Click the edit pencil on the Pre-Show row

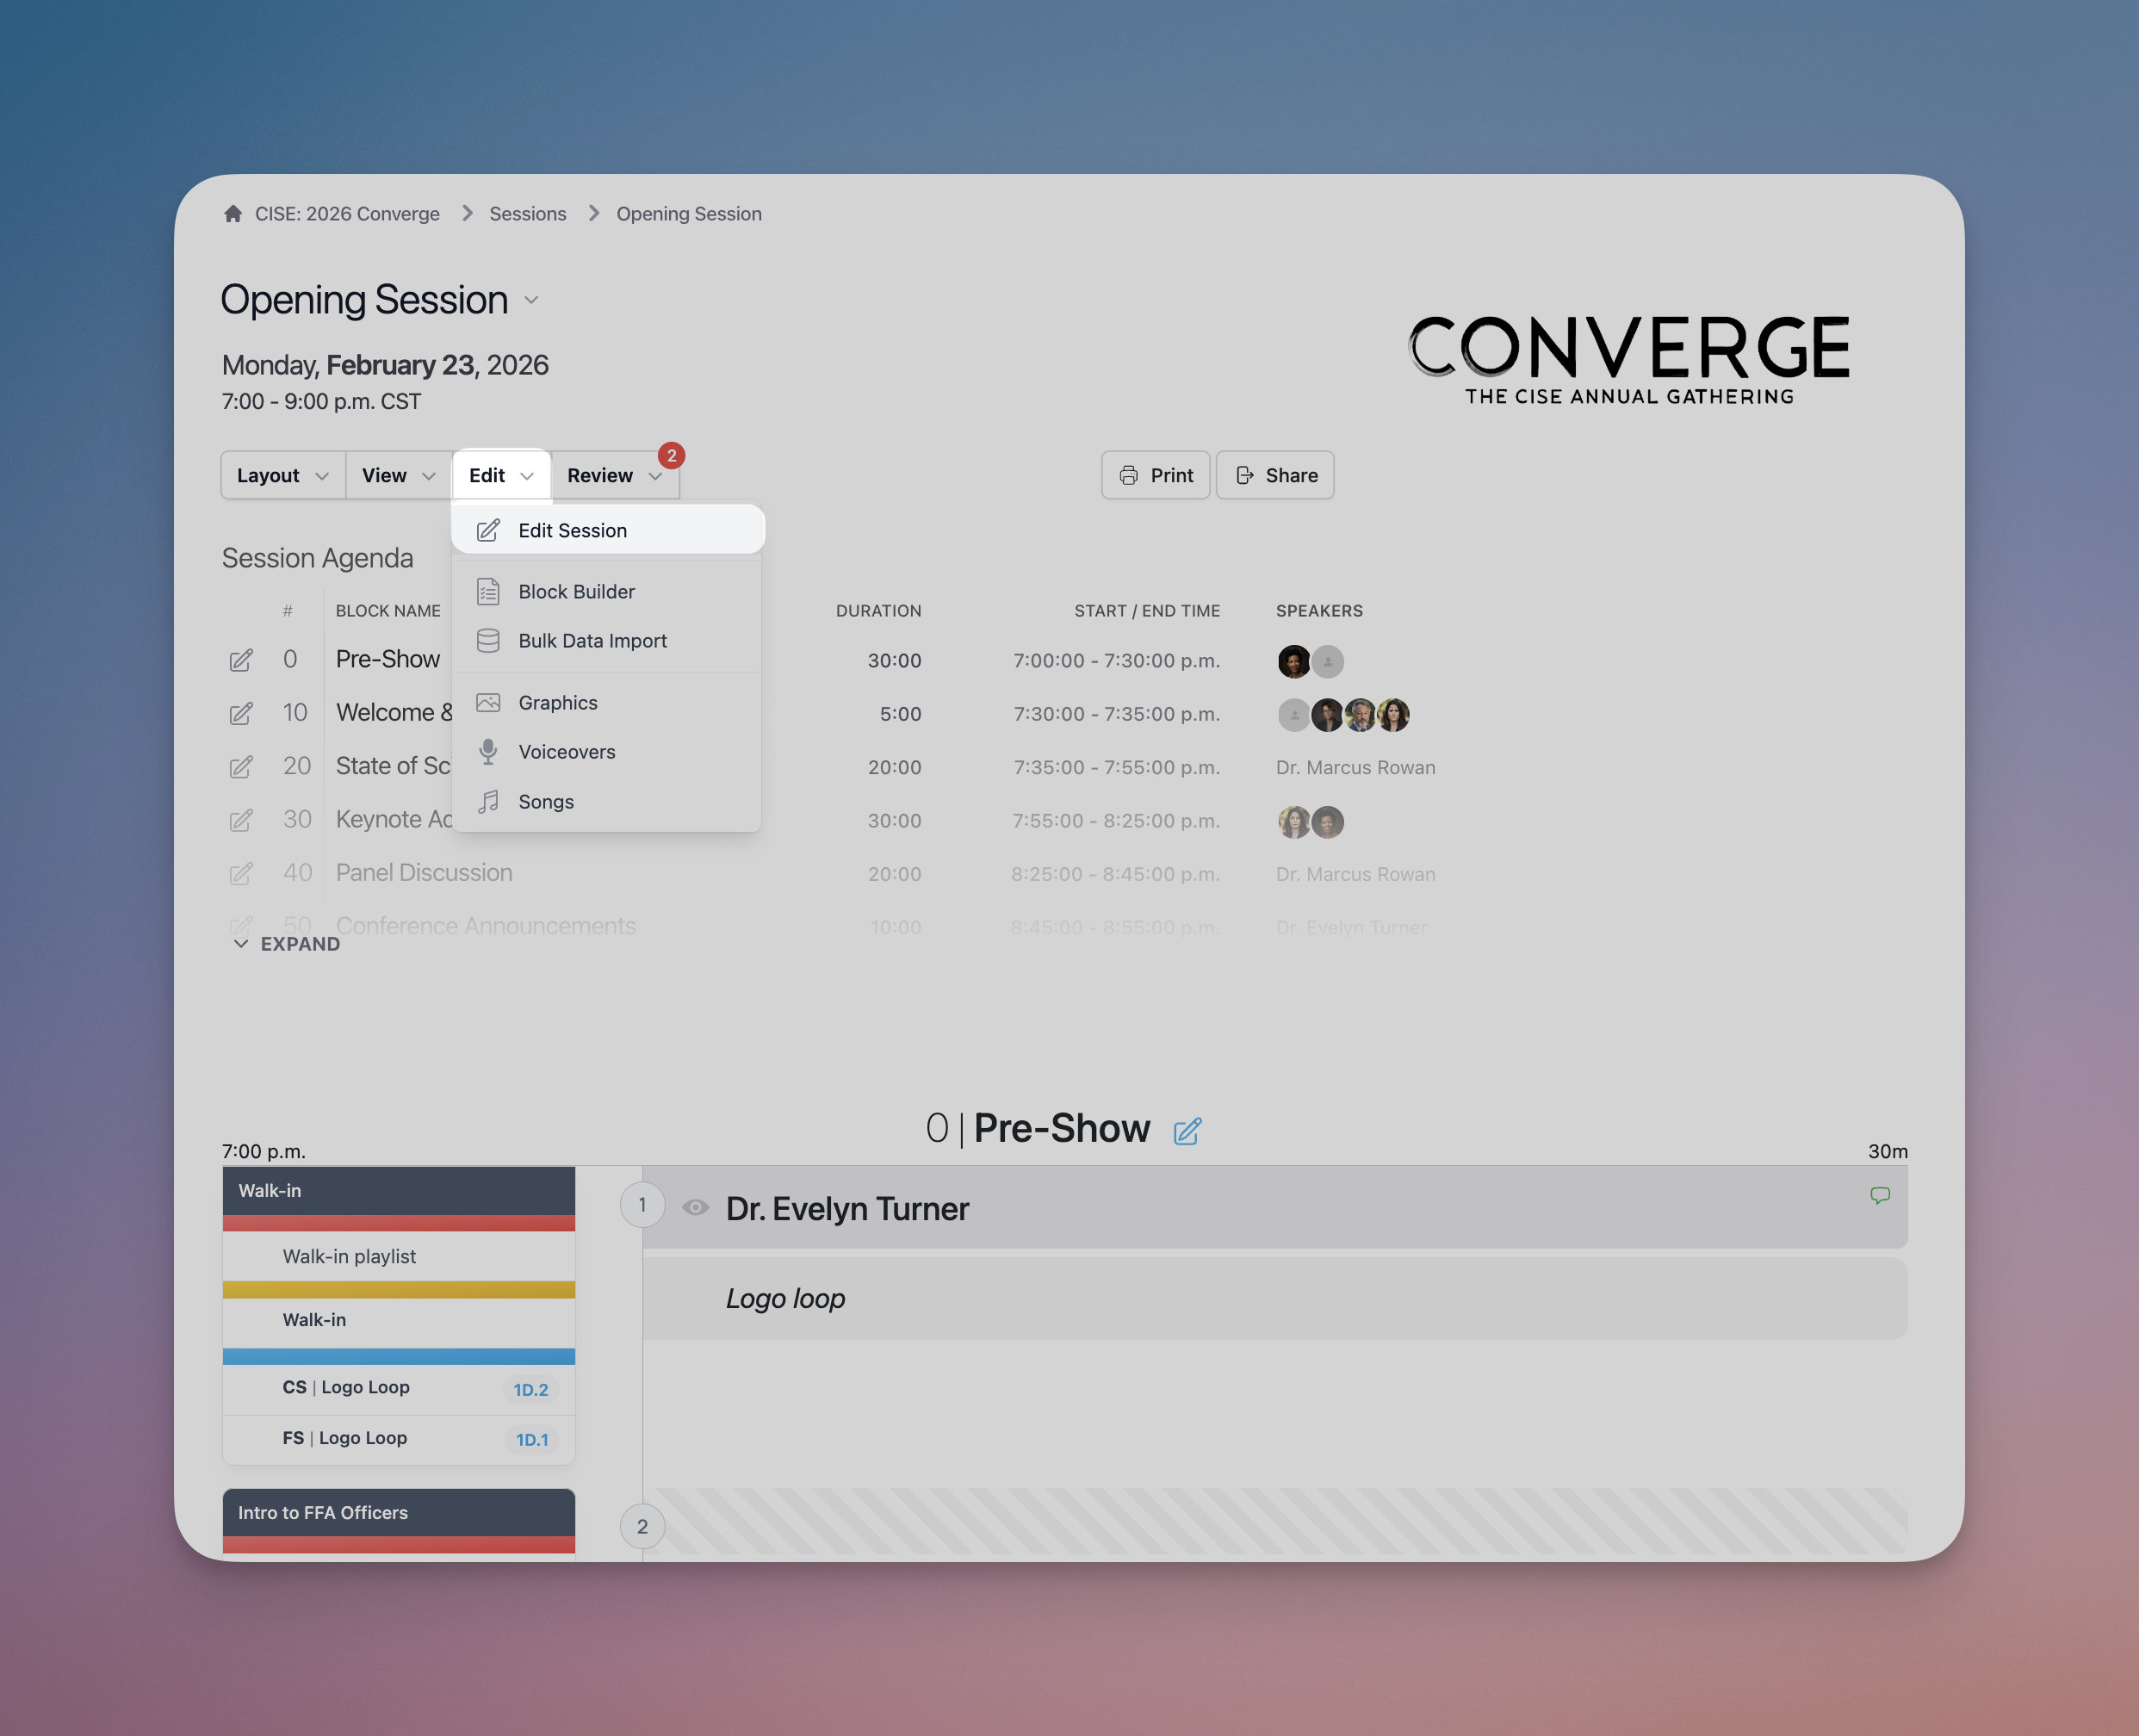[241, 660]
